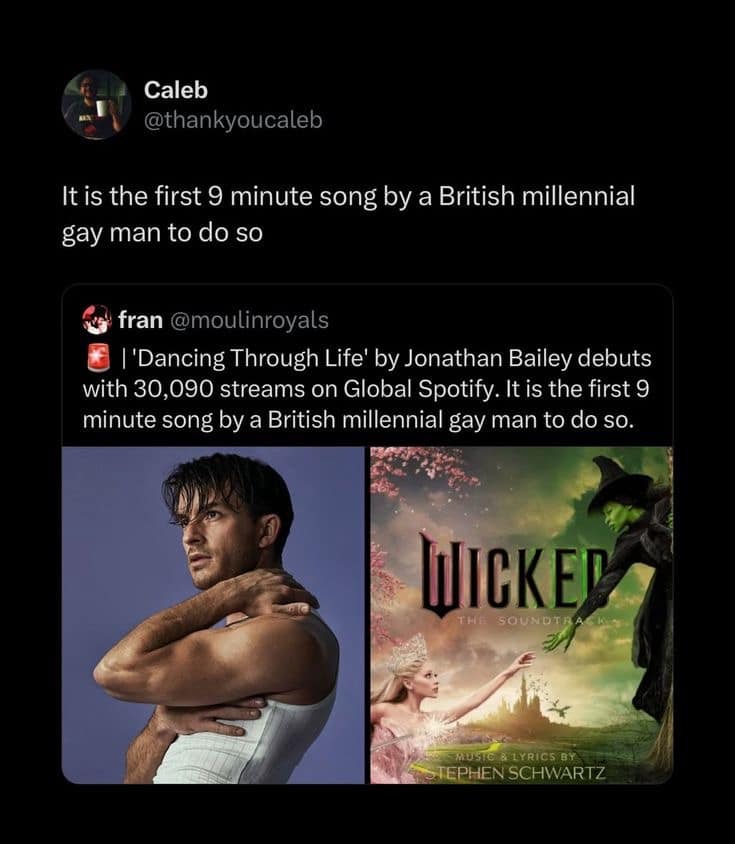The height and width of the screenshot is (844, 735).
Task: Open Caleb's profile avatar picture
Action: tap(96, 104)
